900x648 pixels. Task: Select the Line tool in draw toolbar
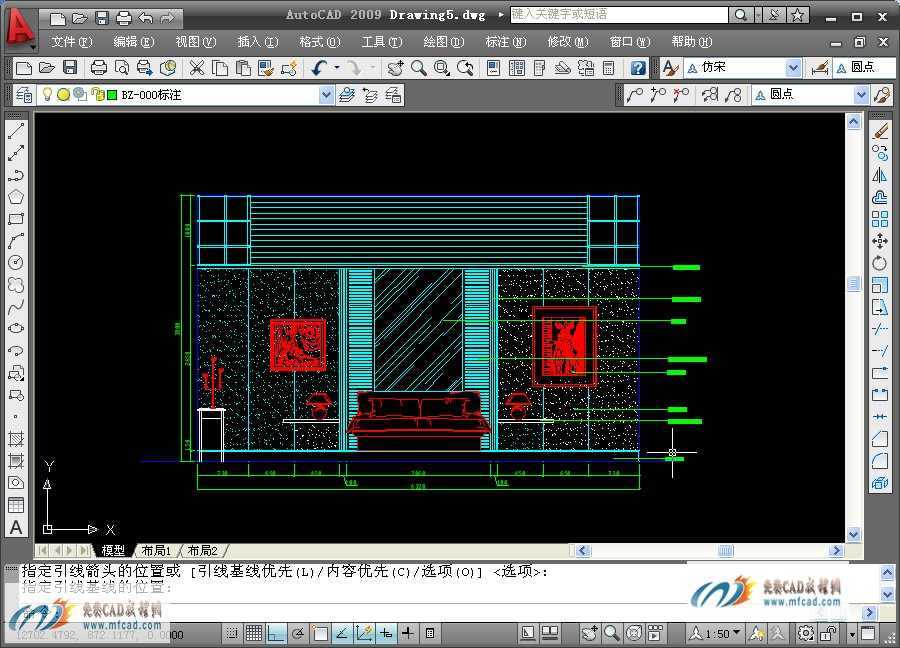pos(16,131)
